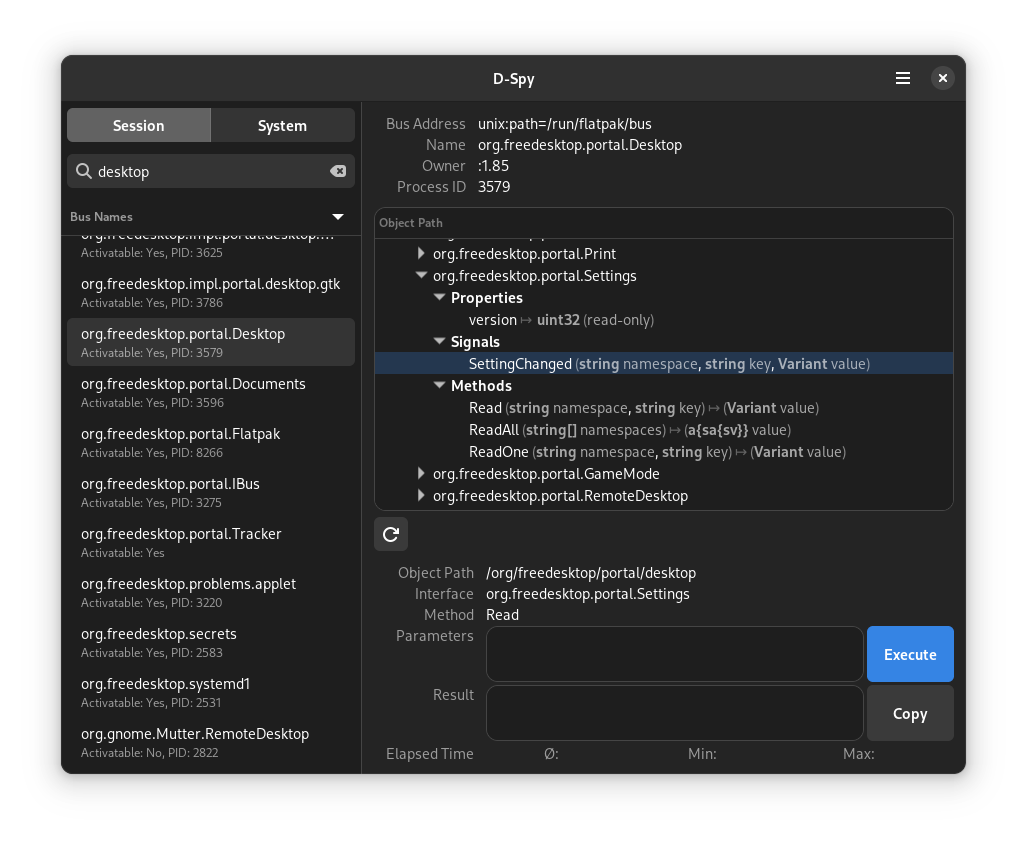Expand org.freedesktop.portal.RemoteDesktop interface
The height and width of the screenshot is (841, 1027).
421,496
